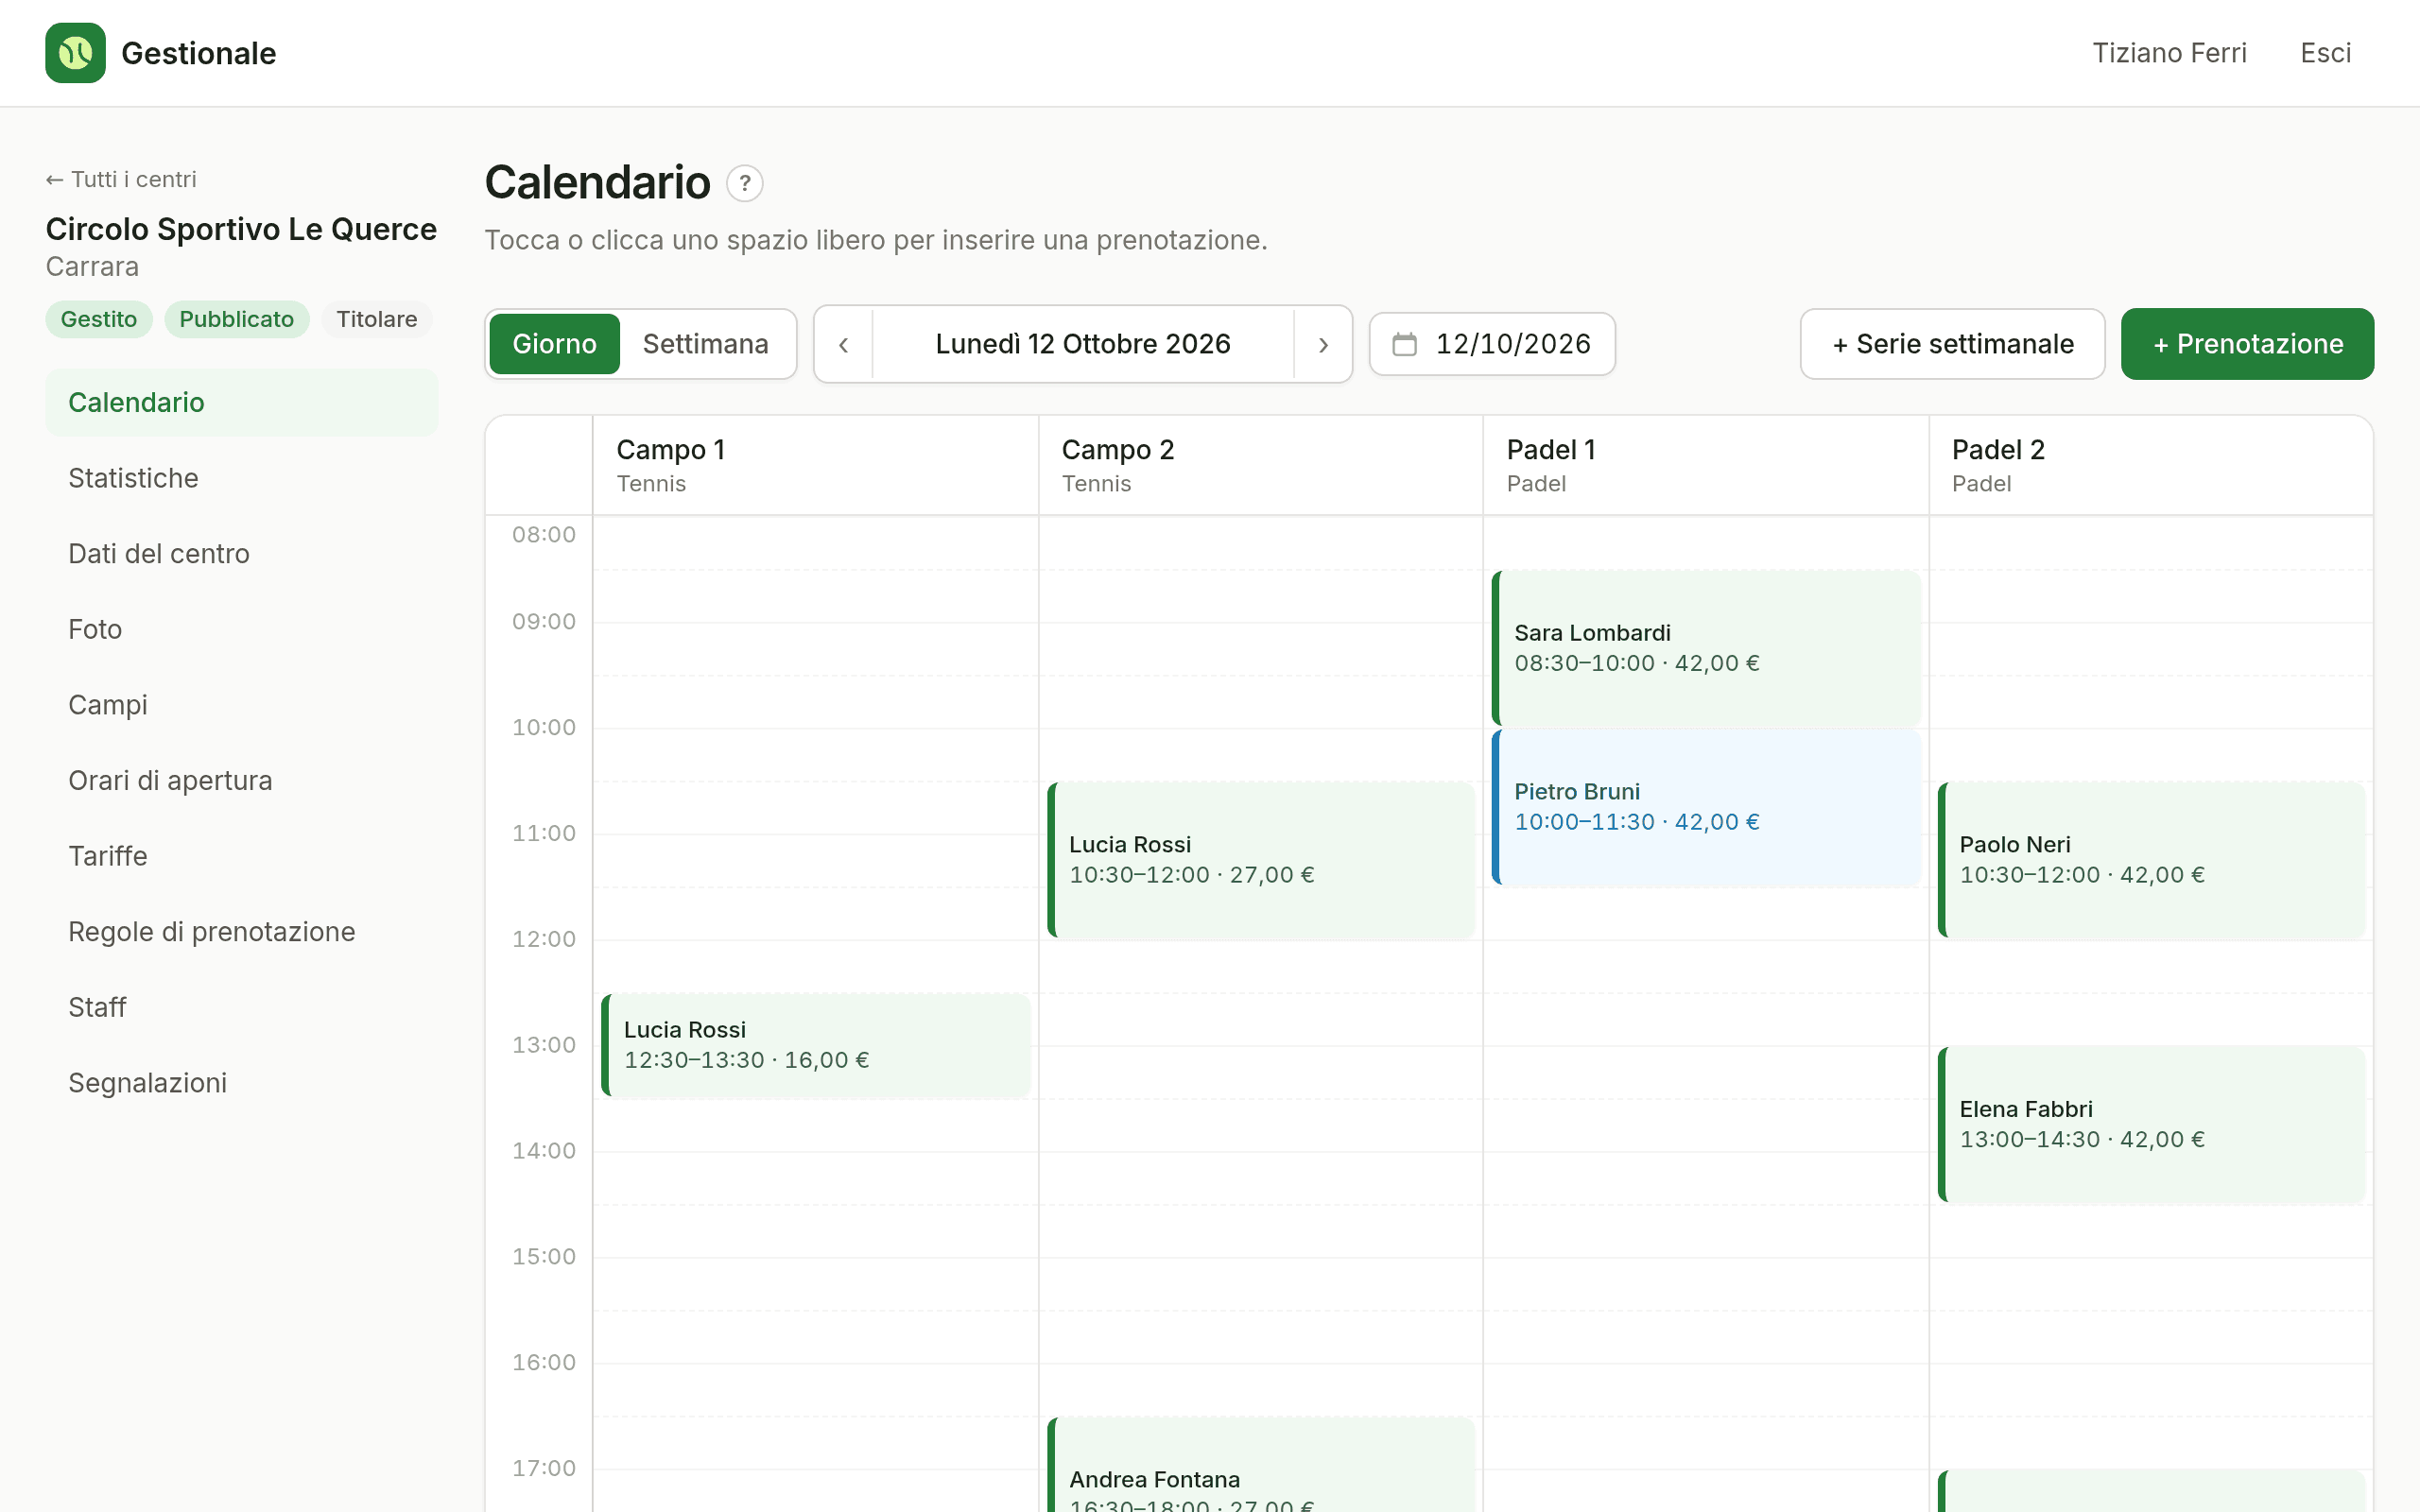Click the Campo 2 column header
This screenshot has width=2420, height=1512.
(1261, 466)
